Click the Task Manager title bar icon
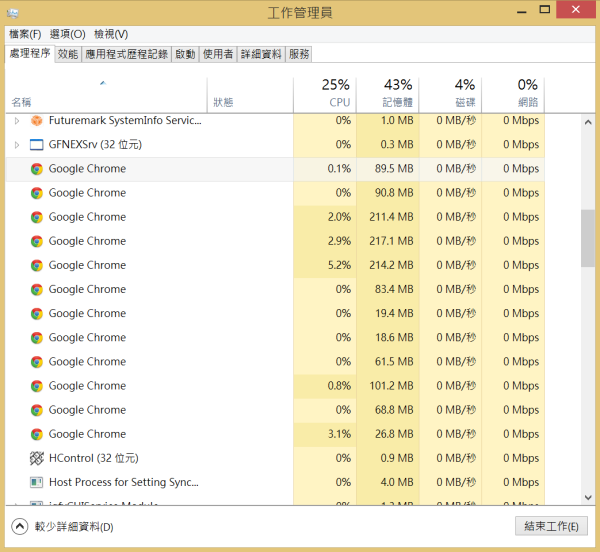Viewport: 600px width, 552px height. tap(13, 13)
